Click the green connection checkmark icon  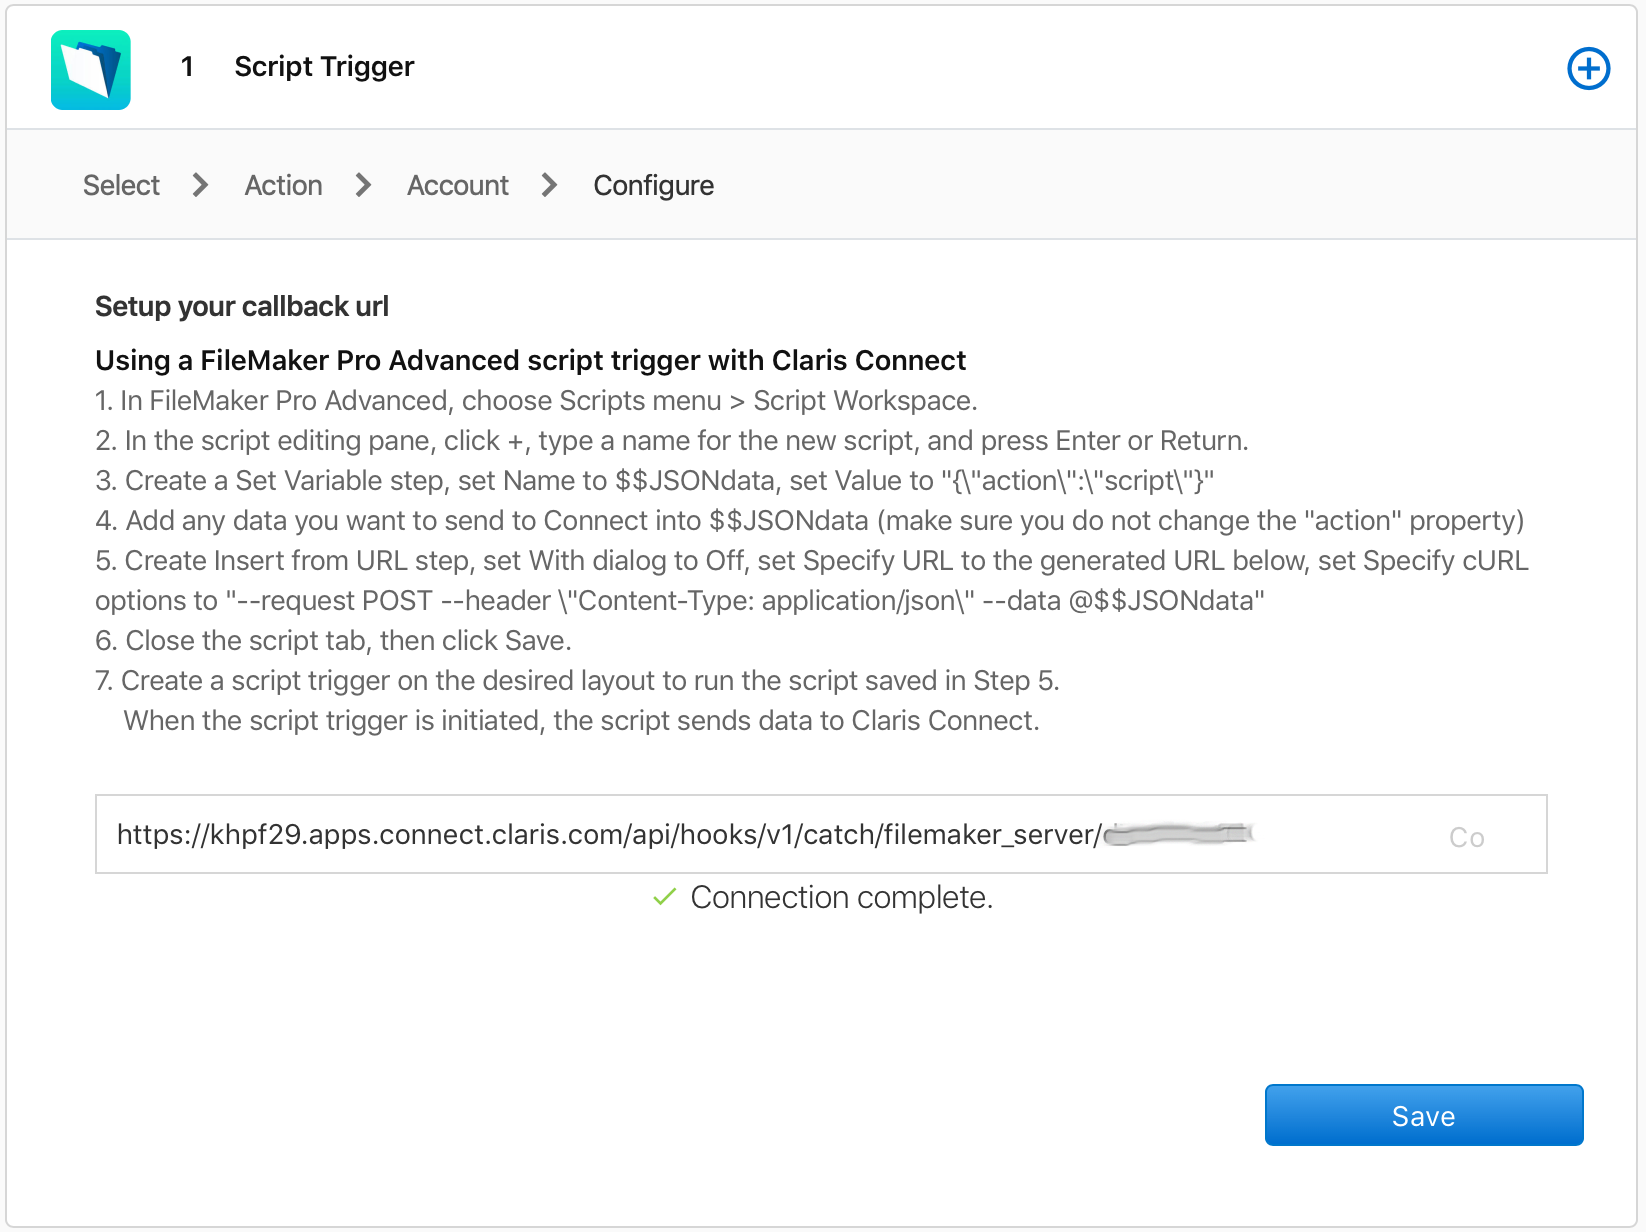[664, 897]
